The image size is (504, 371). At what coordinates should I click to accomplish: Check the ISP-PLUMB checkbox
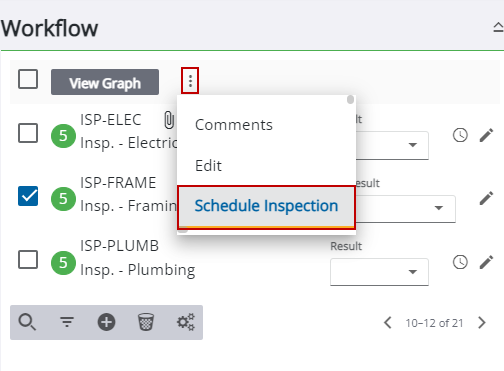pyautogui.click(x=28, y=259)
